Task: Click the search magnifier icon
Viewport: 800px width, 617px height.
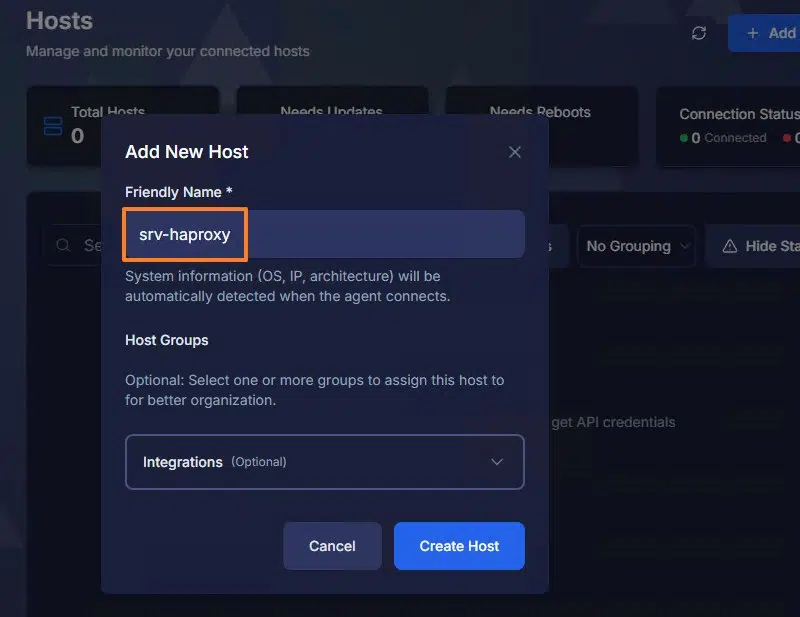Action: pyautogui.click(x=63, y=245)
